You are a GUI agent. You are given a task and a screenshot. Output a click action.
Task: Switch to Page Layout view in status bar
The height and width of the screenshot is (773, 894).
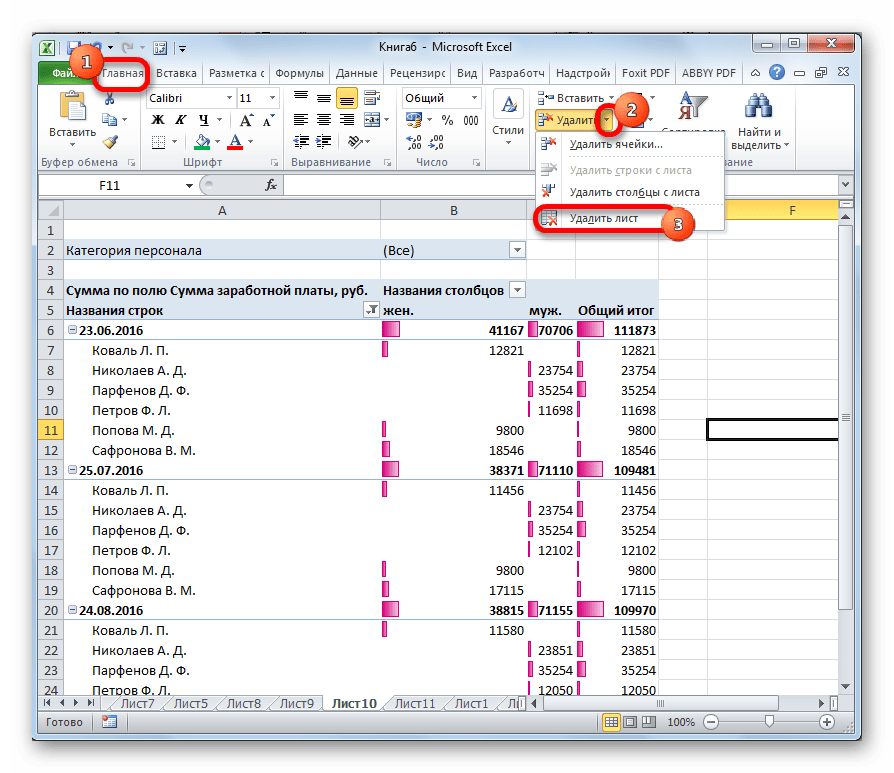pos(630,722)
